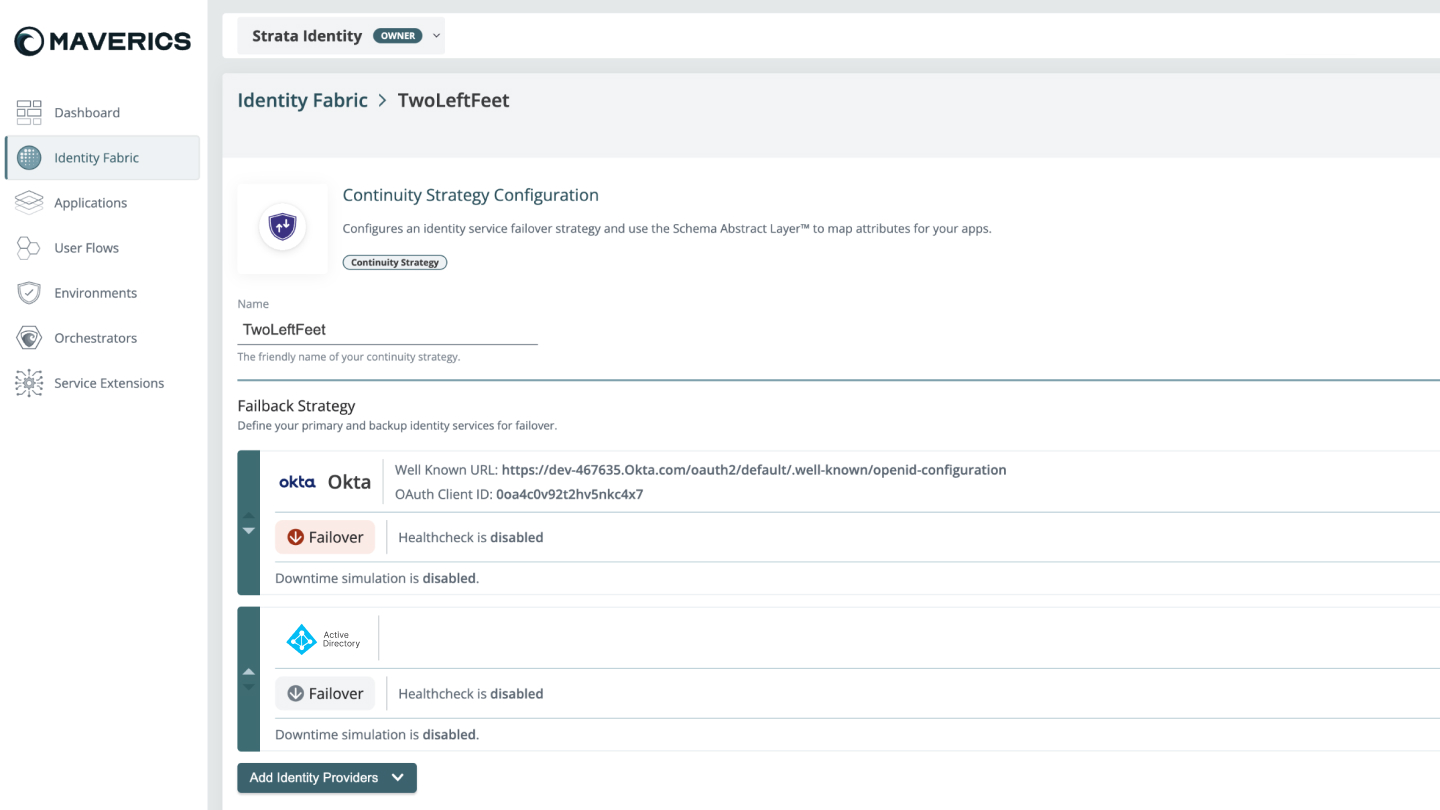Open the Service Extensions page

tap(102, 382)
